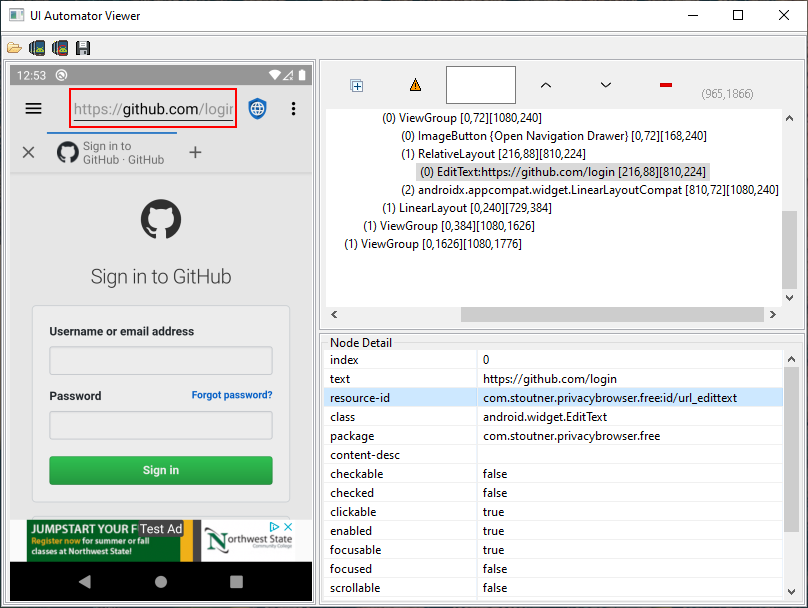Viewport: 808px width, 608px height.
Task: Click the focused row showing false
Action: coord(553,569)
